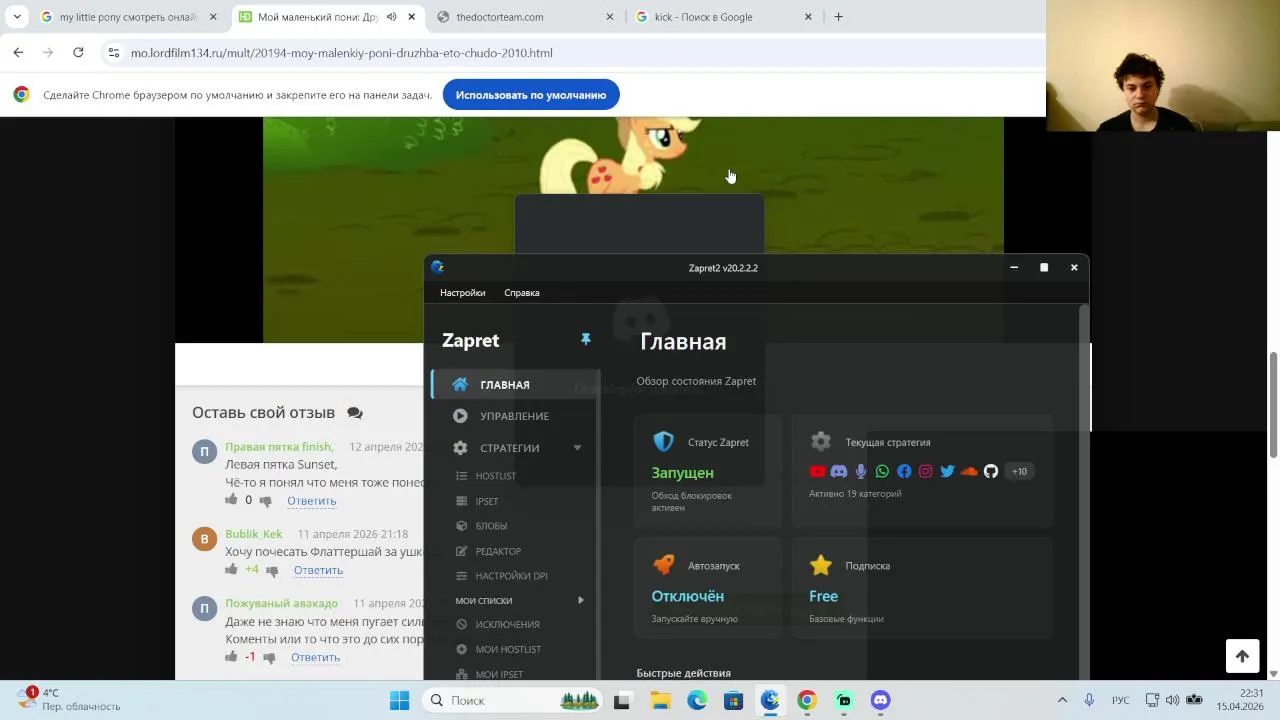
Task: Open the HOSTLIST sidebar item
Action: pos(496,476)
